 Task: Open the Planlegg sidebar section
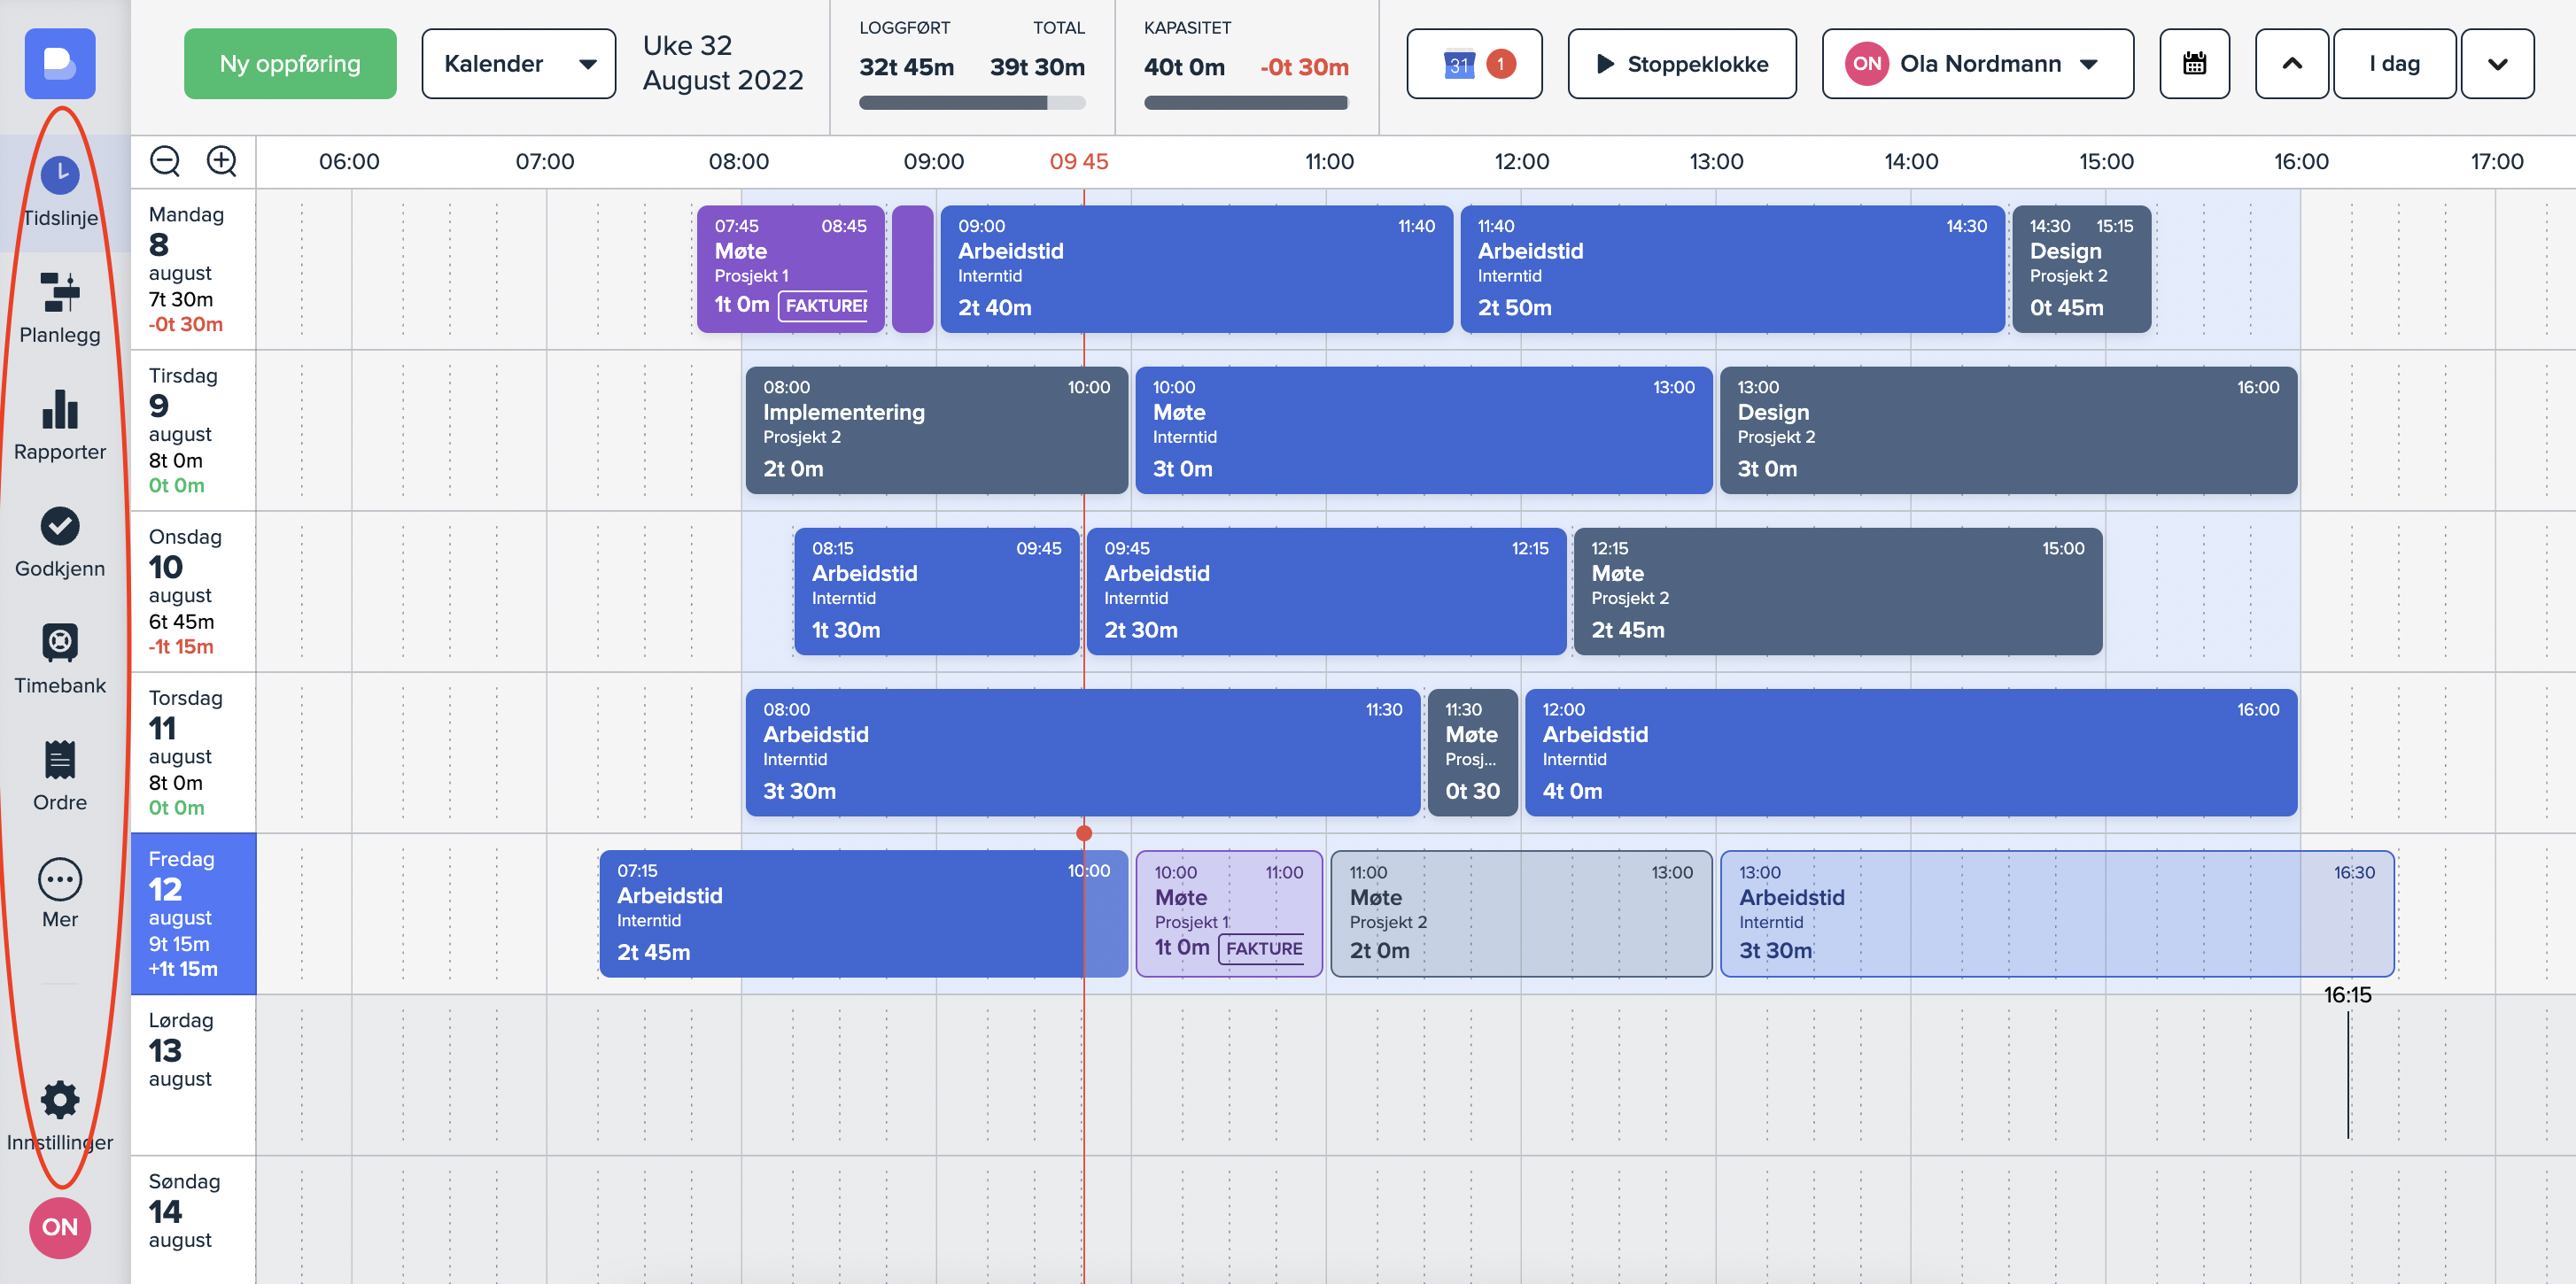pos(60,292)
